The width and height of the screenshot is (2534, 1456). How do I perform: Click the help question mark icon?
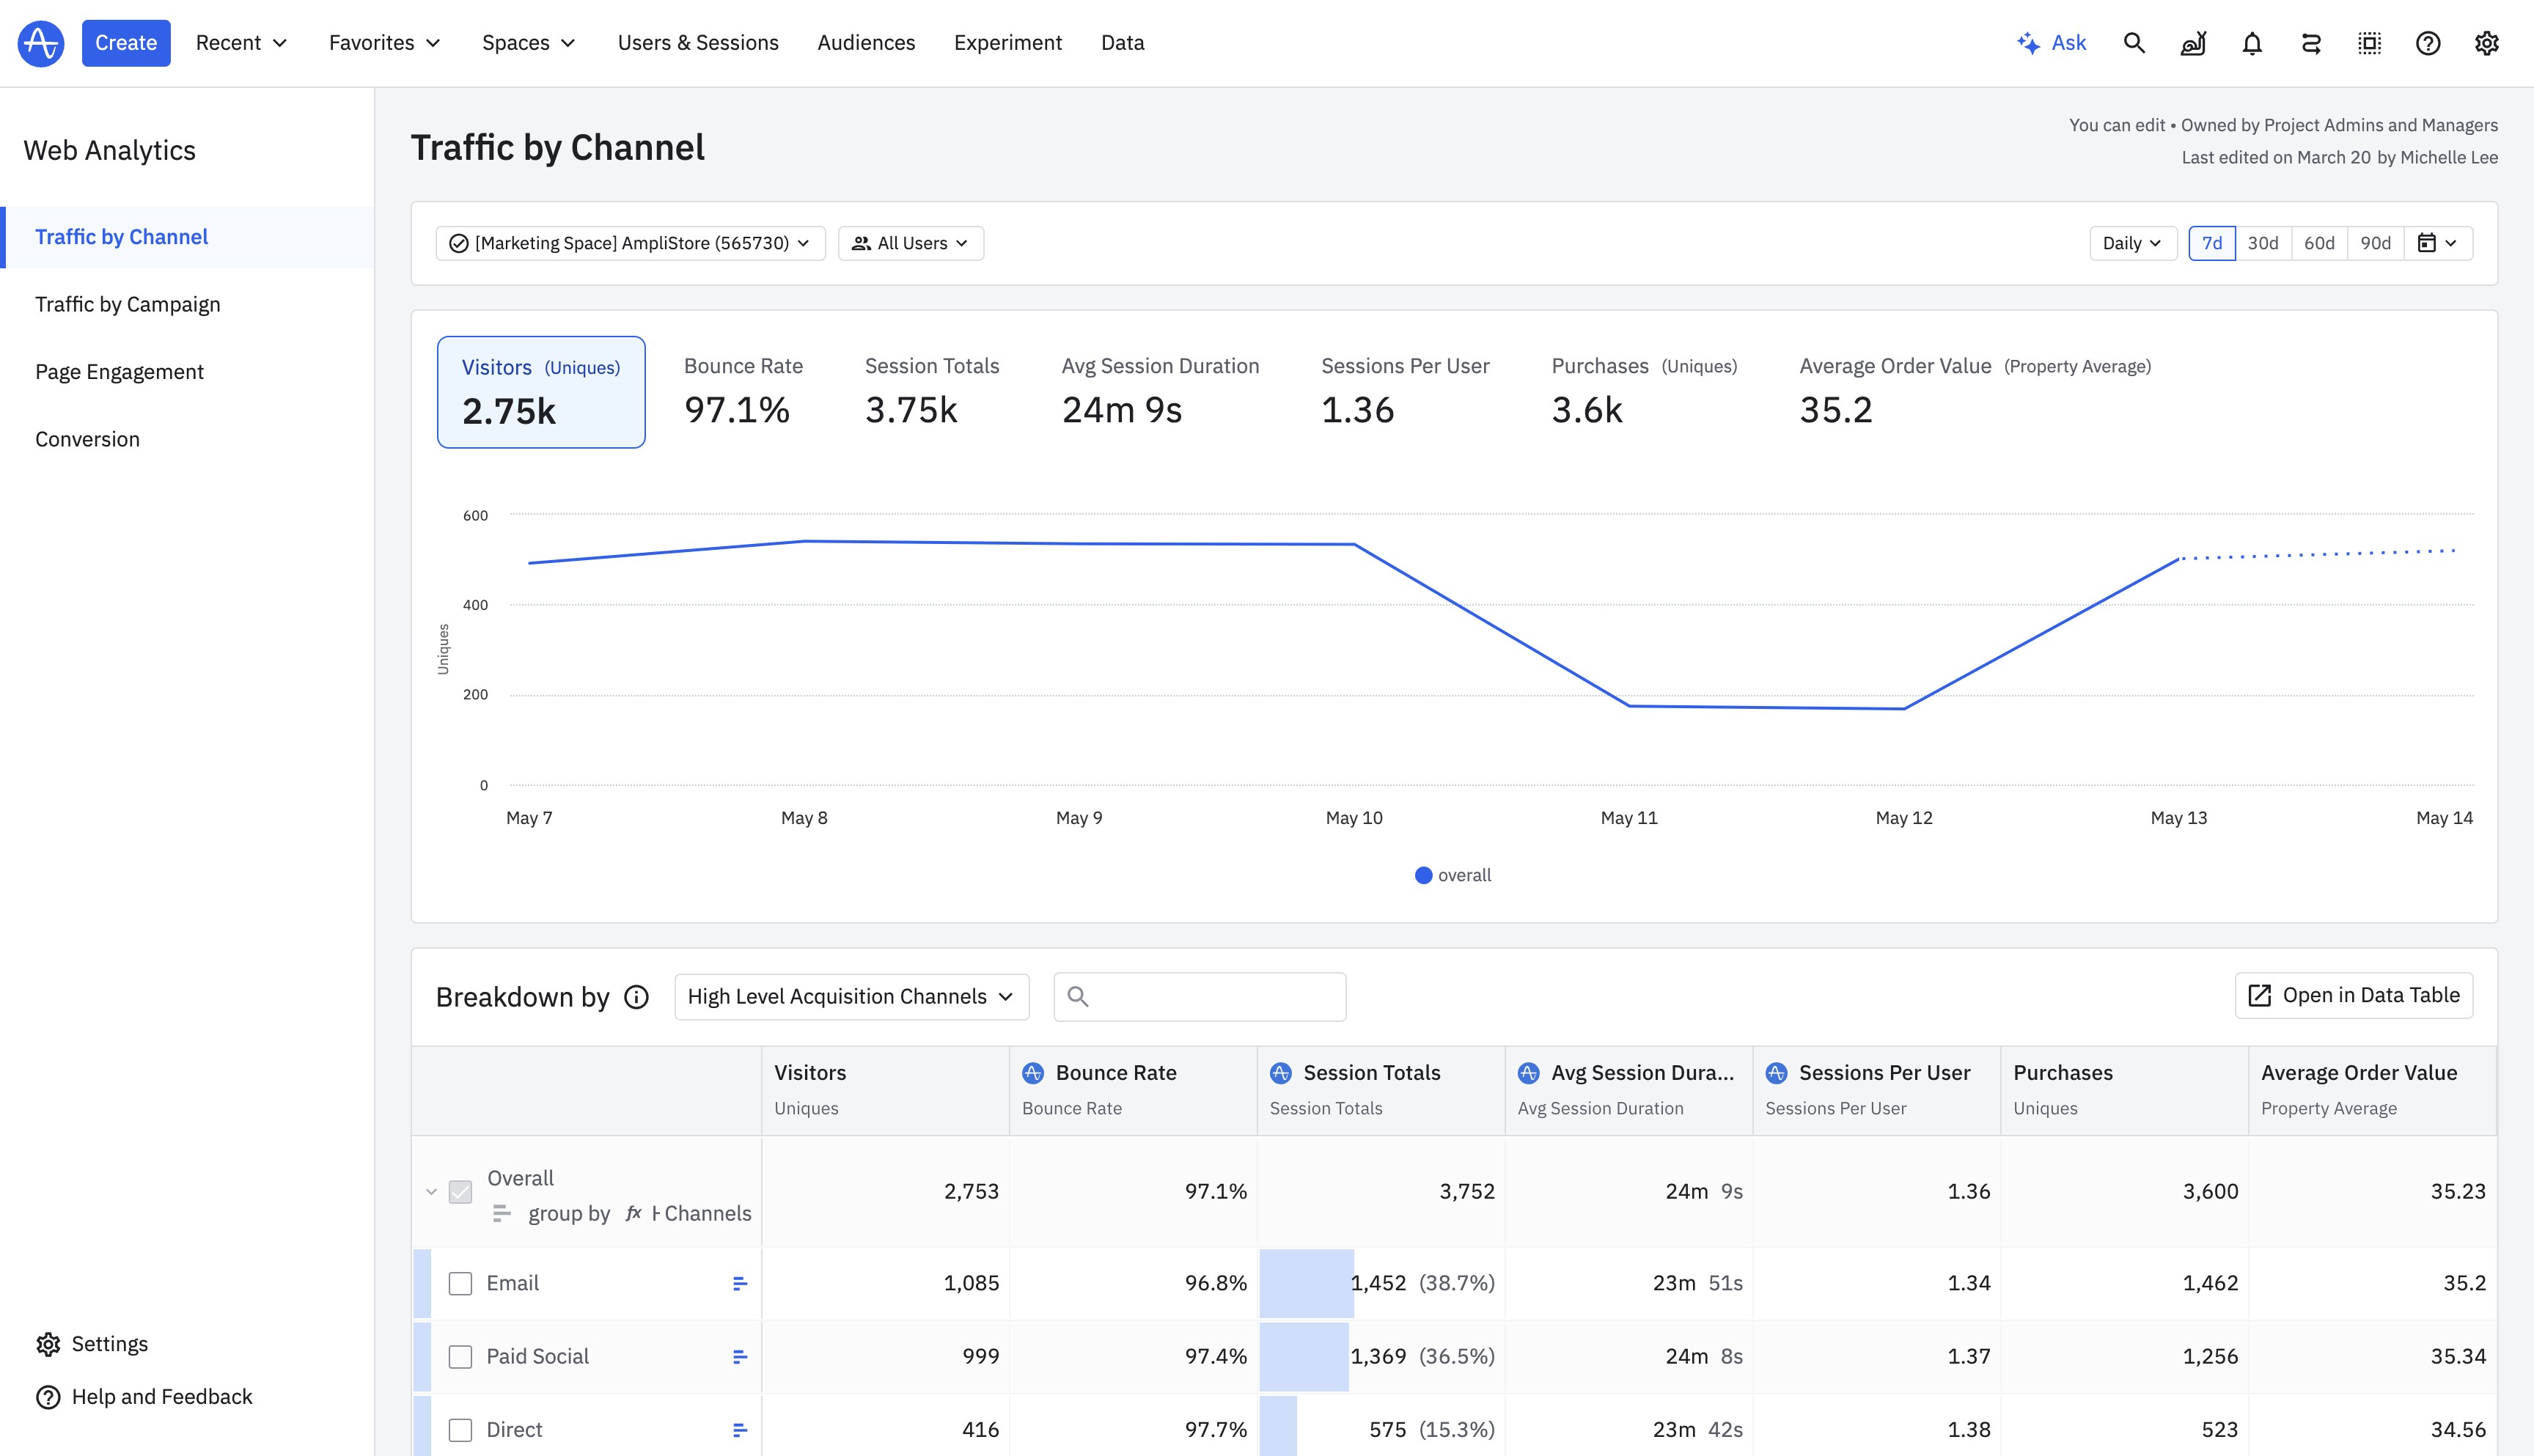coord(2428,43)
